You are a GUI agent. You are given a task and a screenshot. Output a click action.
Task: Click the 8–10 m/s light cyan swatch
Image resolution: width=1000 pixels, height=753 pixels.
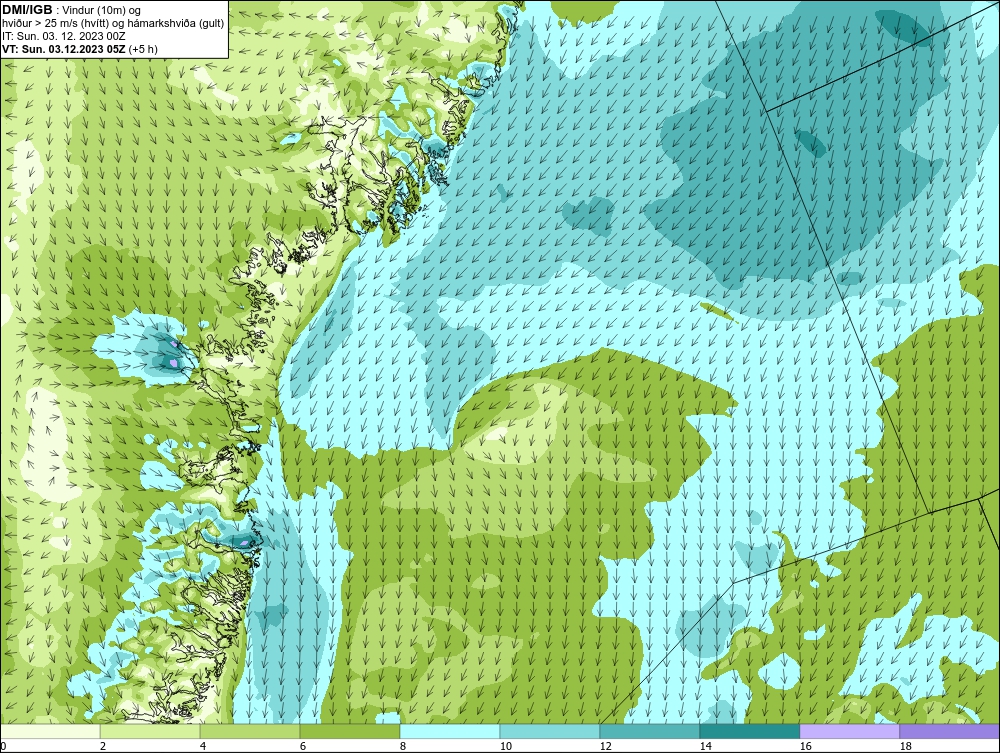pyautogui.click(x=450, y=731)
